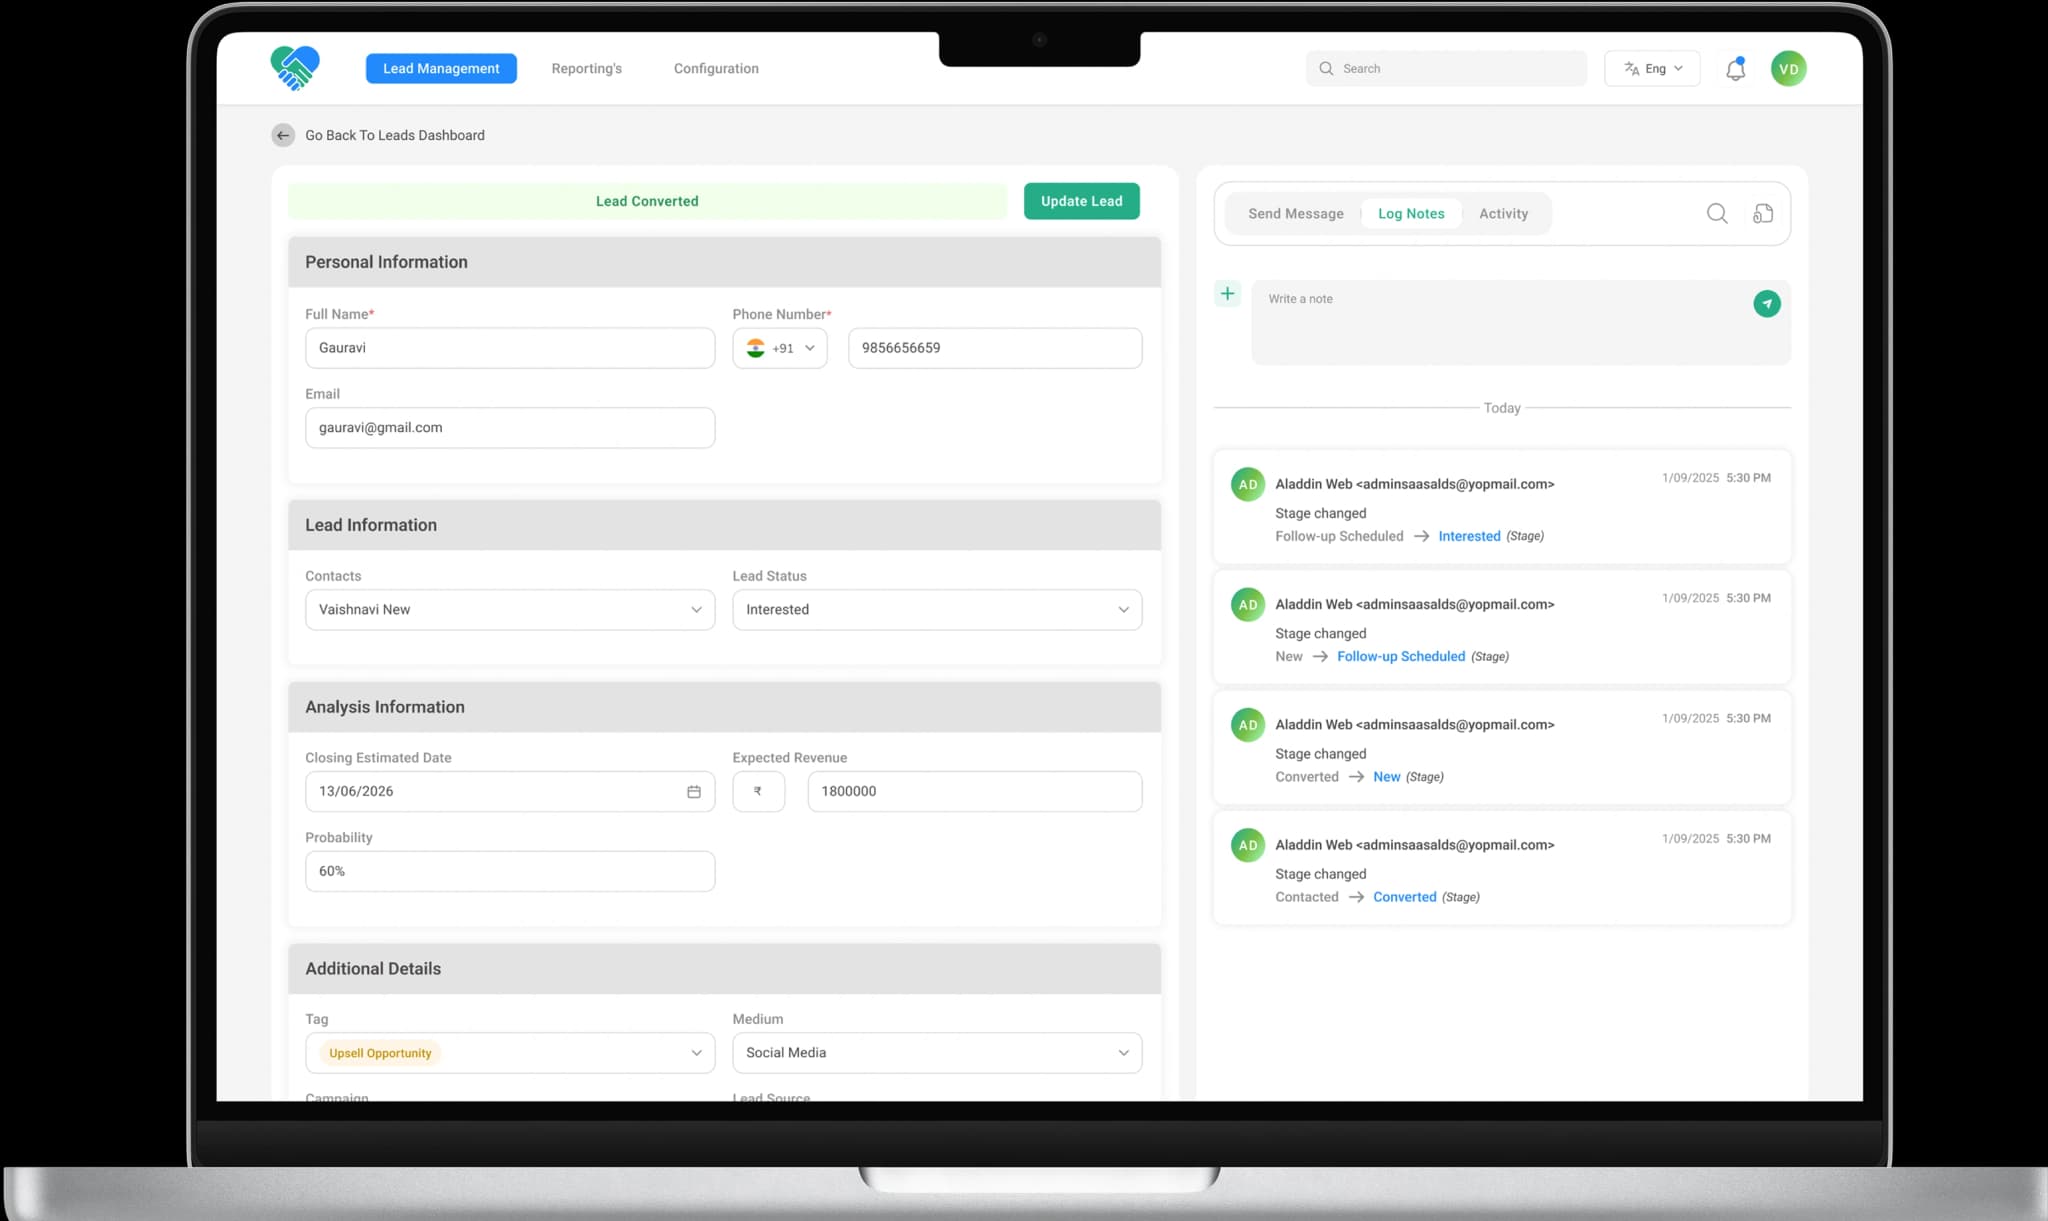Click the document icon beside notes search
This screenshot has width=2048, height=1221.
1763,213
